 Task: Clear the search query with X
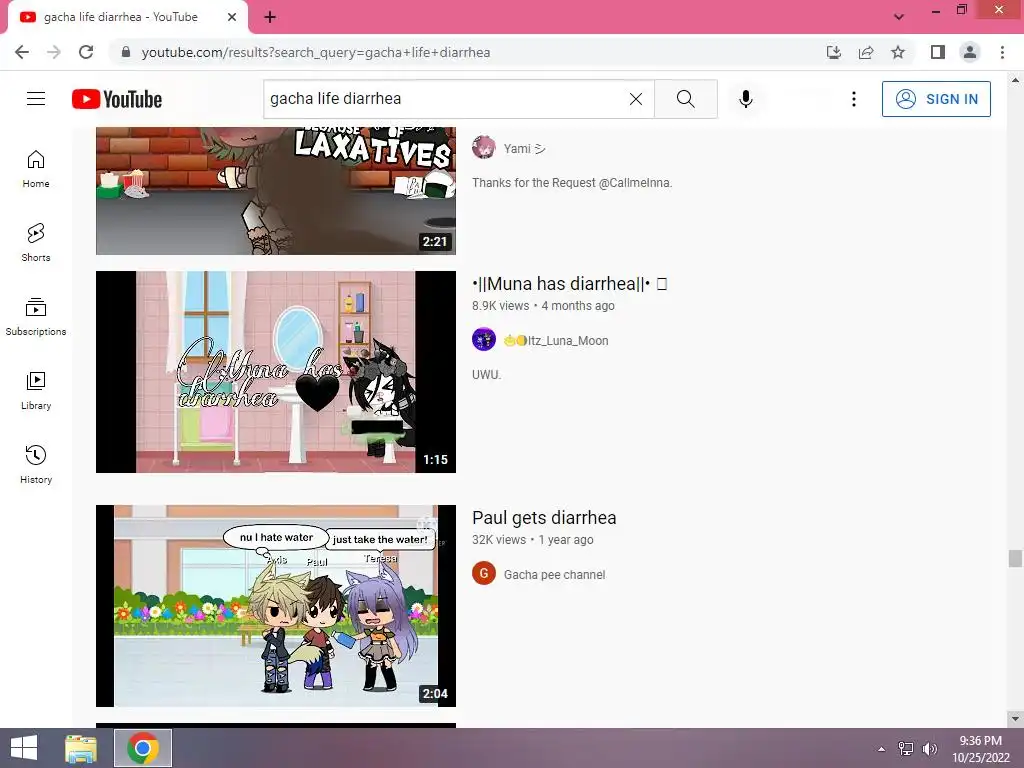tap(635, 99)
